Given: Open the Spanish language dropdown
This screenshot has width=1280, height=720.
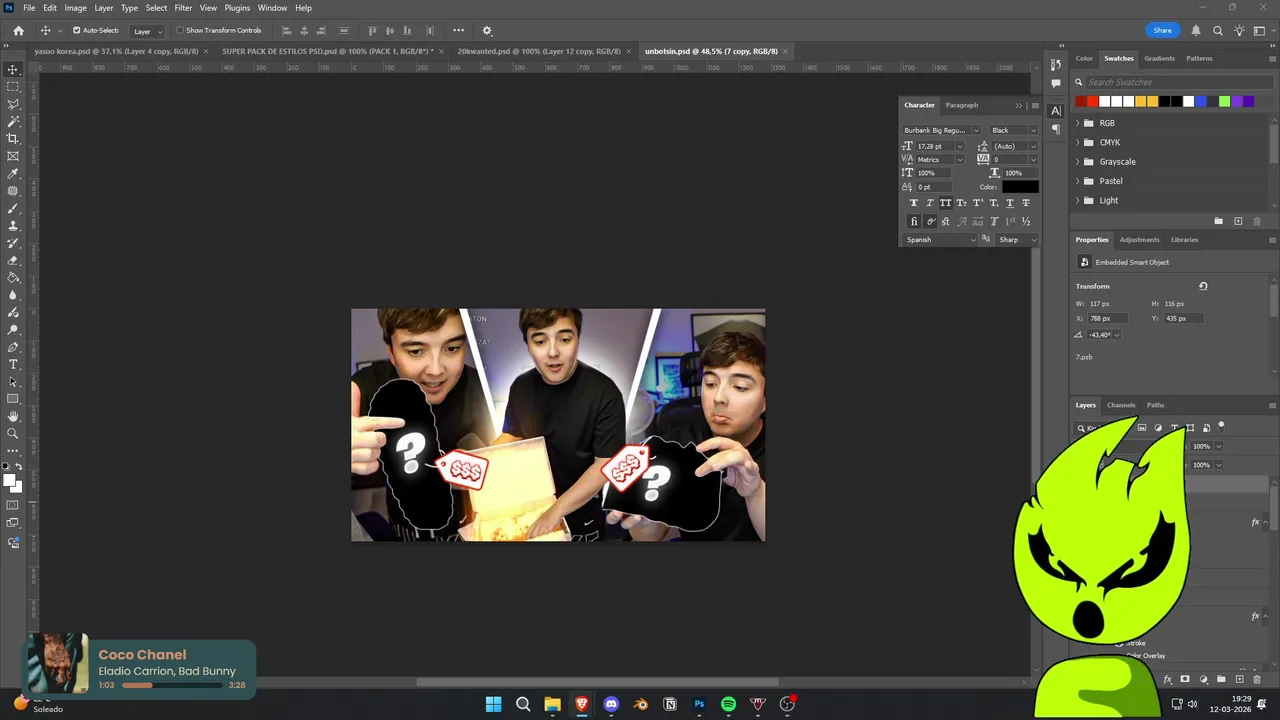Looking at the screenshot, I should [x=940, y=240].
